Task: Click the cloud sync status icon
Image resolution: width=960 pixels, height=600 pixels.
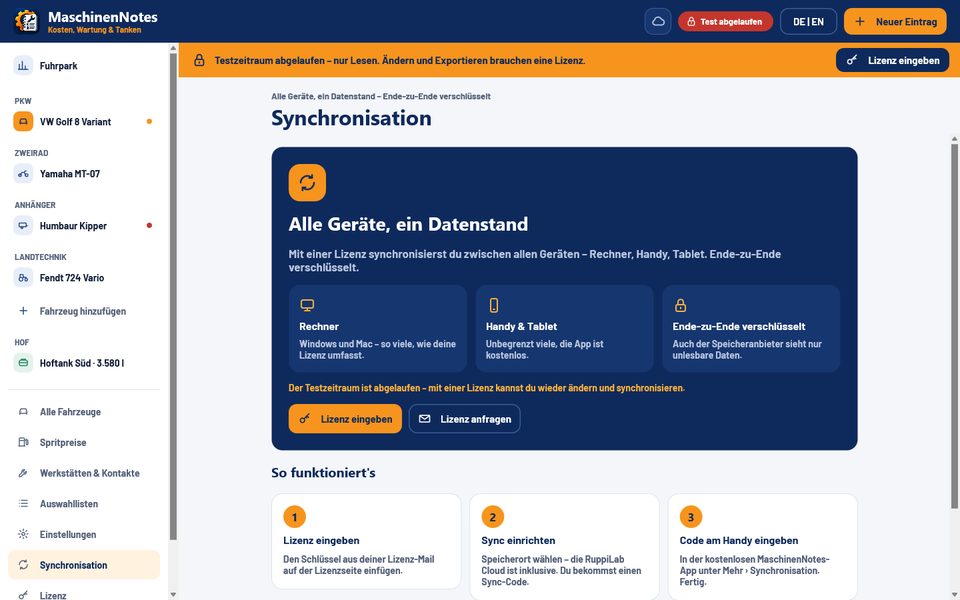Action: tap(658, 21)
